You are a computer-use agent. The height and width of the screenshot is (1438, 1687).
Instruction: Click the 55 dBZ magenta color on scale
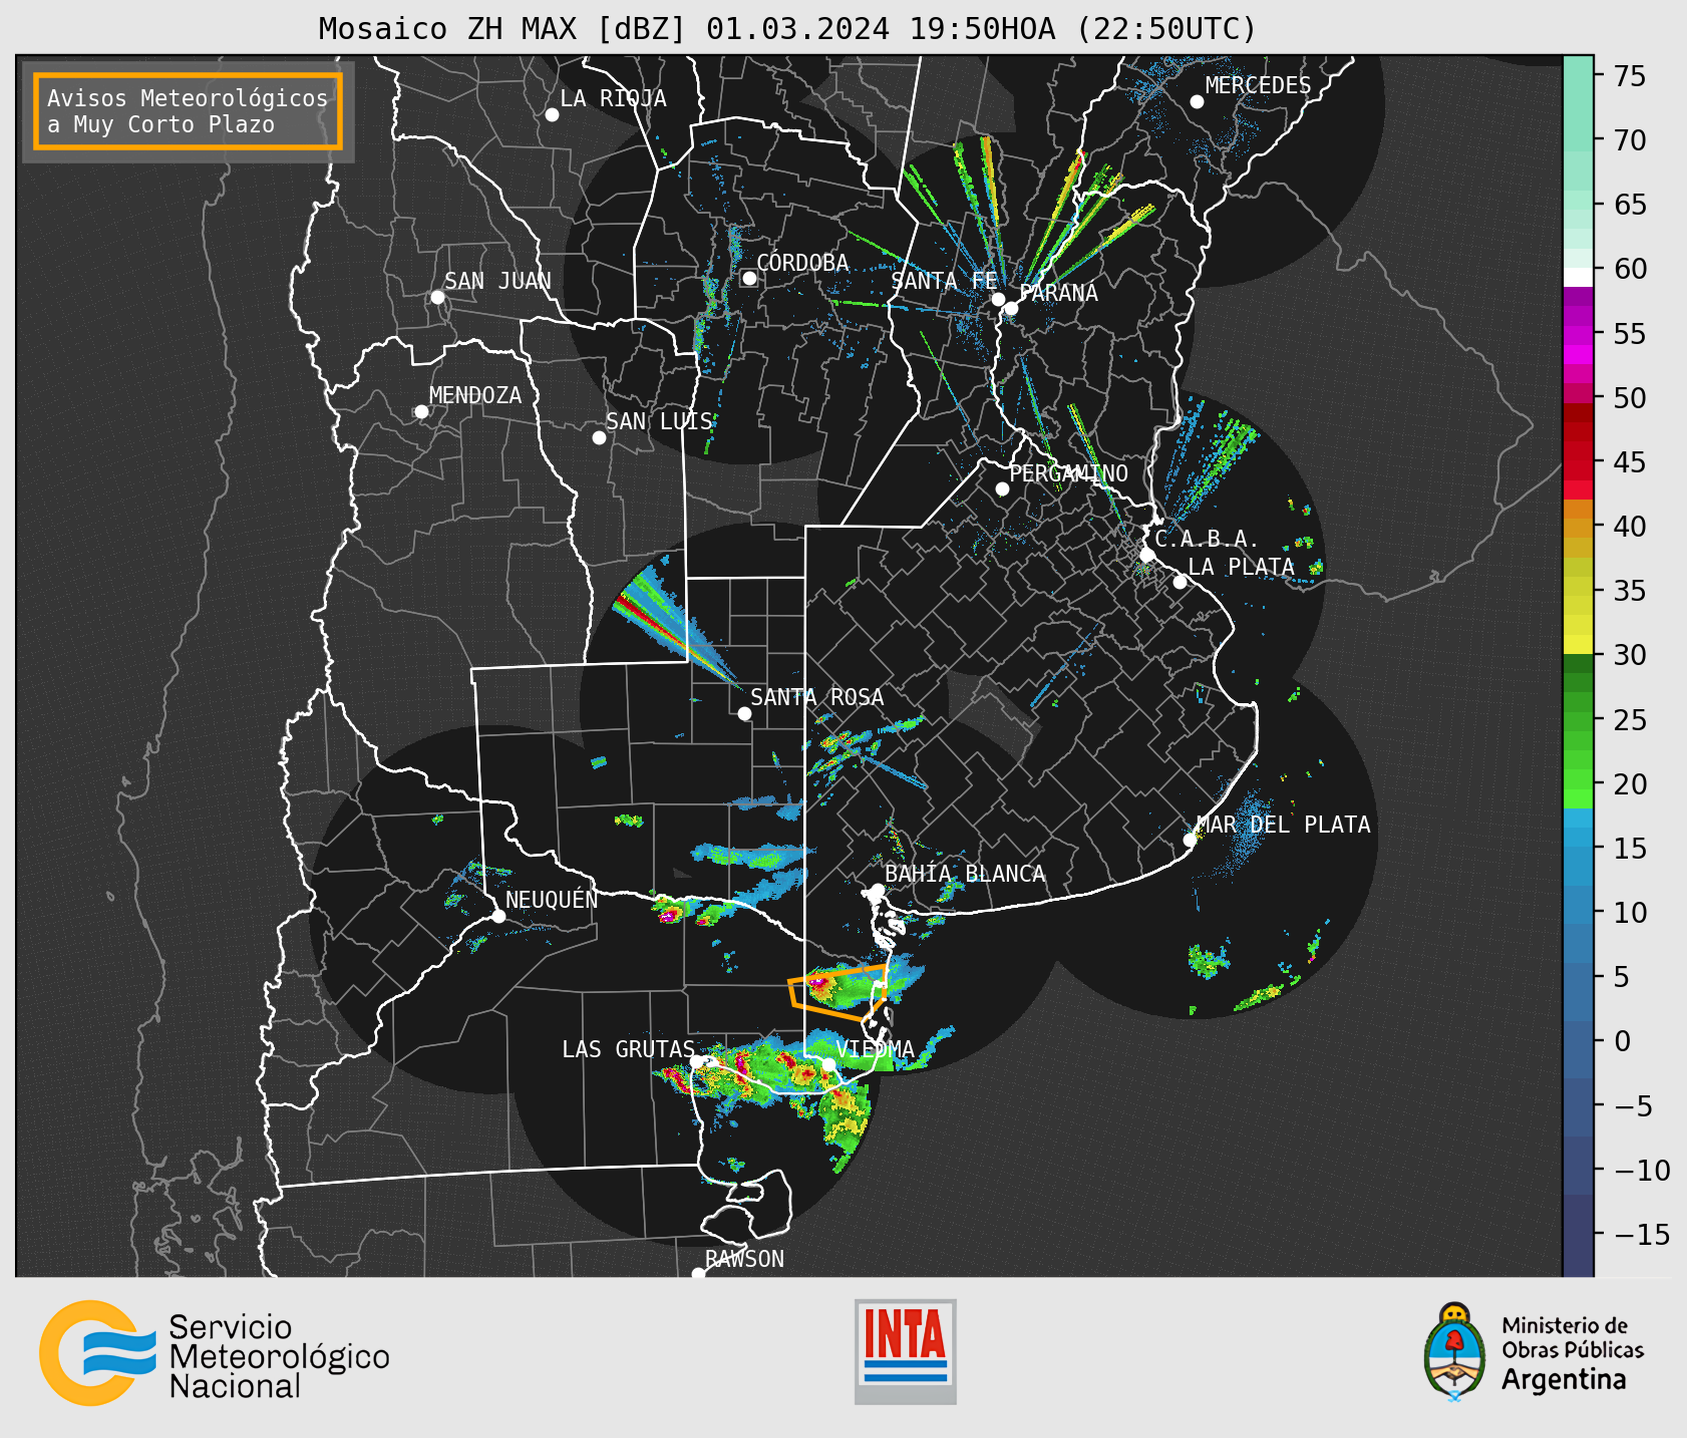(x=1578, y=334)
